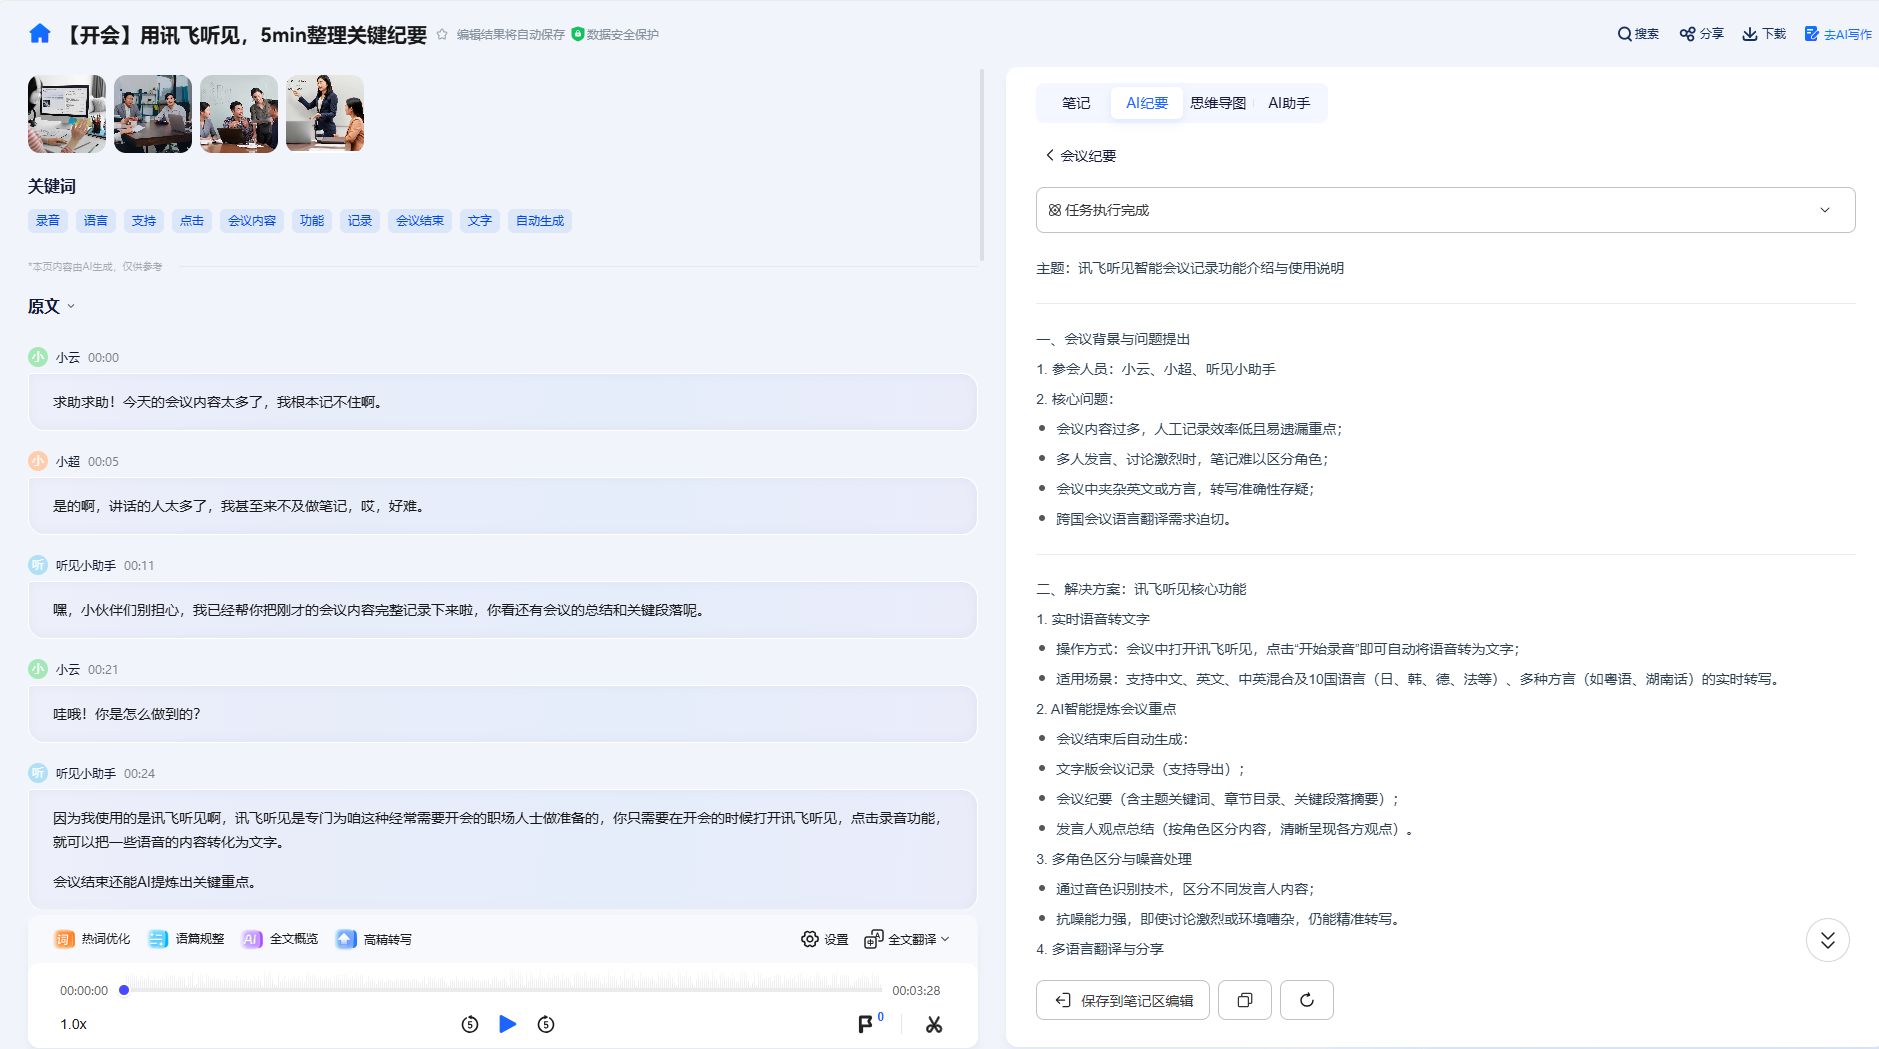
Task: Jump to timestamp 00:05
Action: click(103, 462)
